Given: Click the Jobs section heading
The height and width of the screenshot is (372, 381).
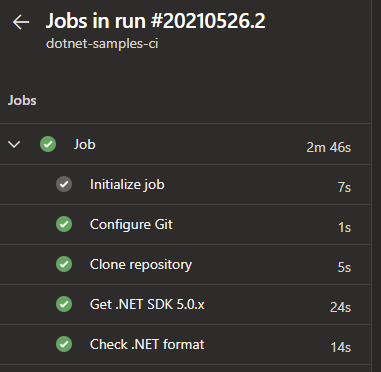Looking at the screenshot, I should click(x=22, y=100).
